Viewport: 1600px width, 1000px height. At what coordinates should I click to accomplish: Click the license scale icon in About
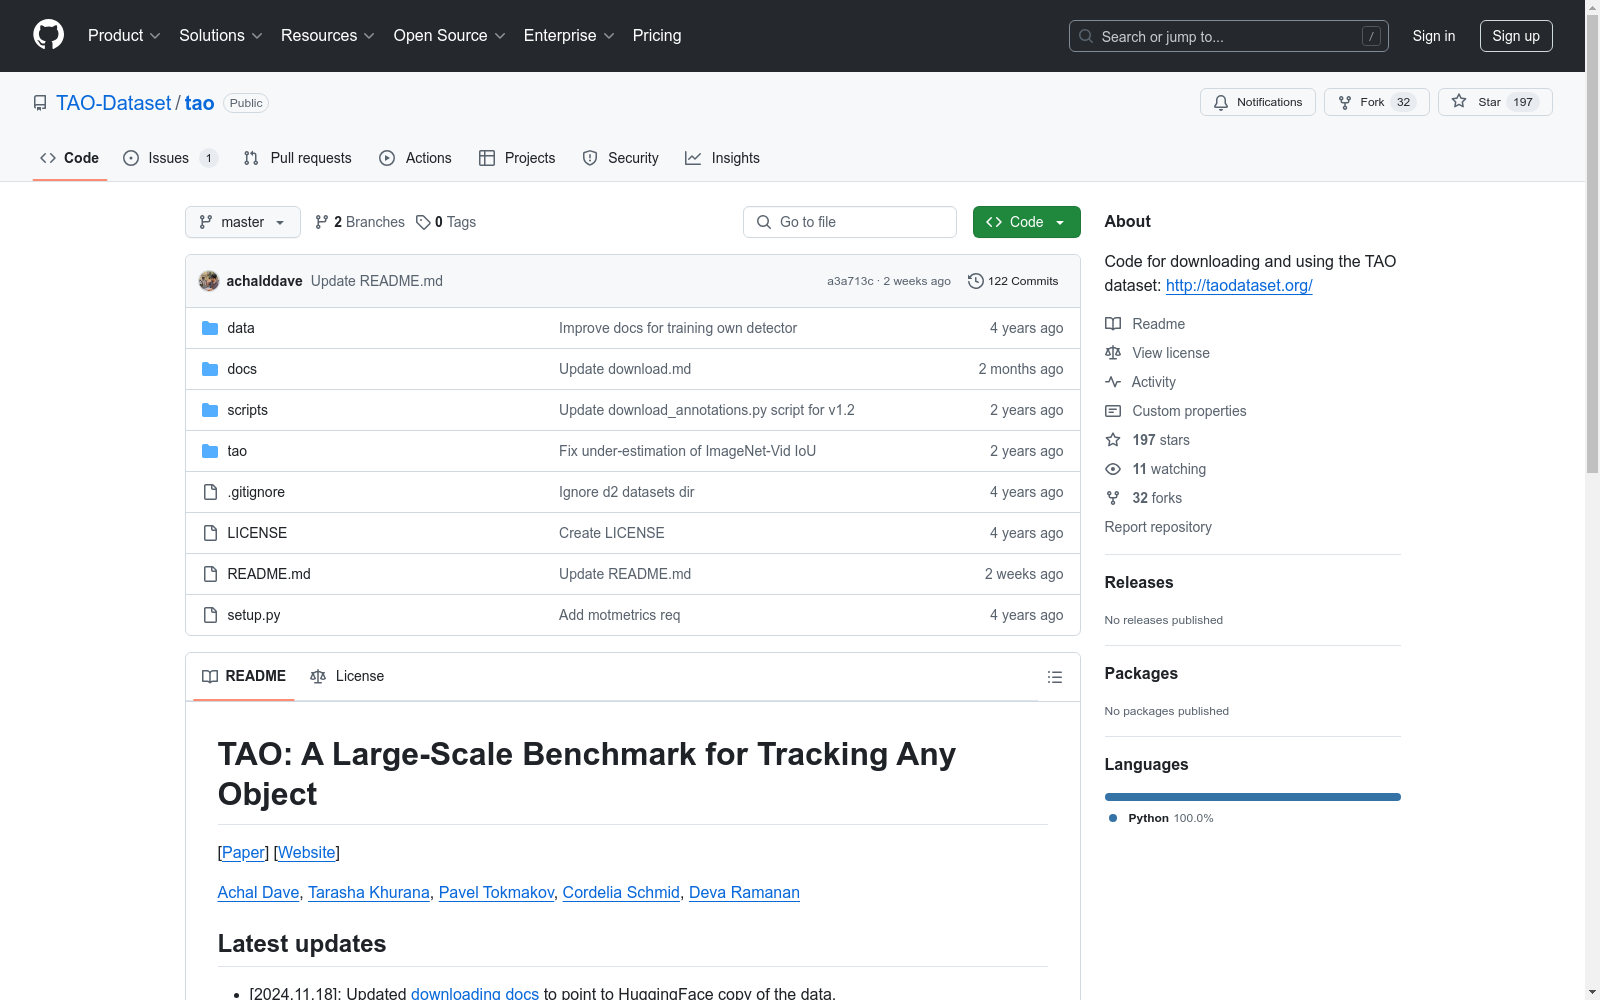(1113, 353)
